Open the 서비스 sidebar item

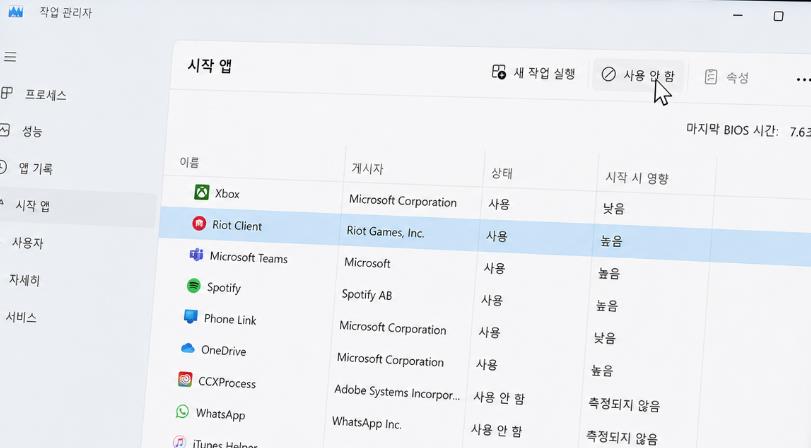[x=21, y=317]
